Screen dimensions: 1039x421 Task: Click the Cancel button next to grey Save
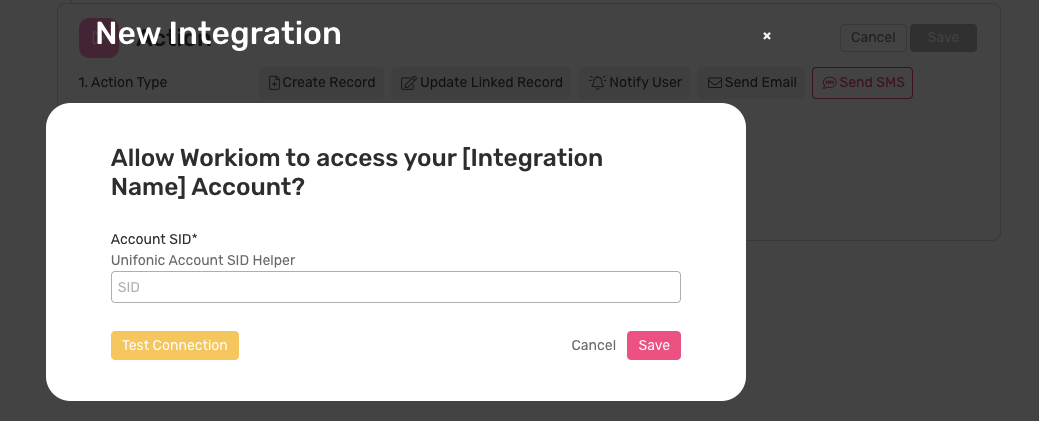pyautogui.click(x=873, y=38)
